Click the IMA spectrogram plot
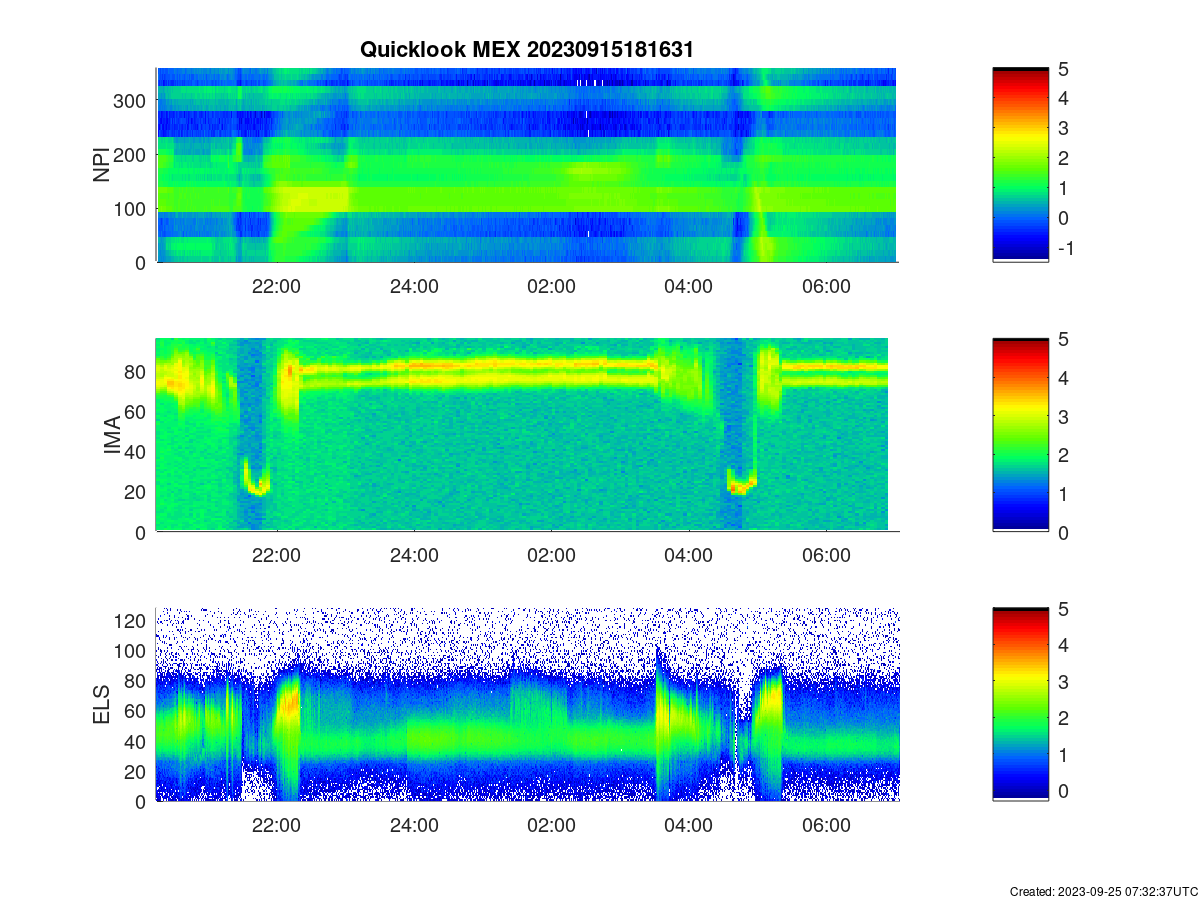 click(527, 435)
